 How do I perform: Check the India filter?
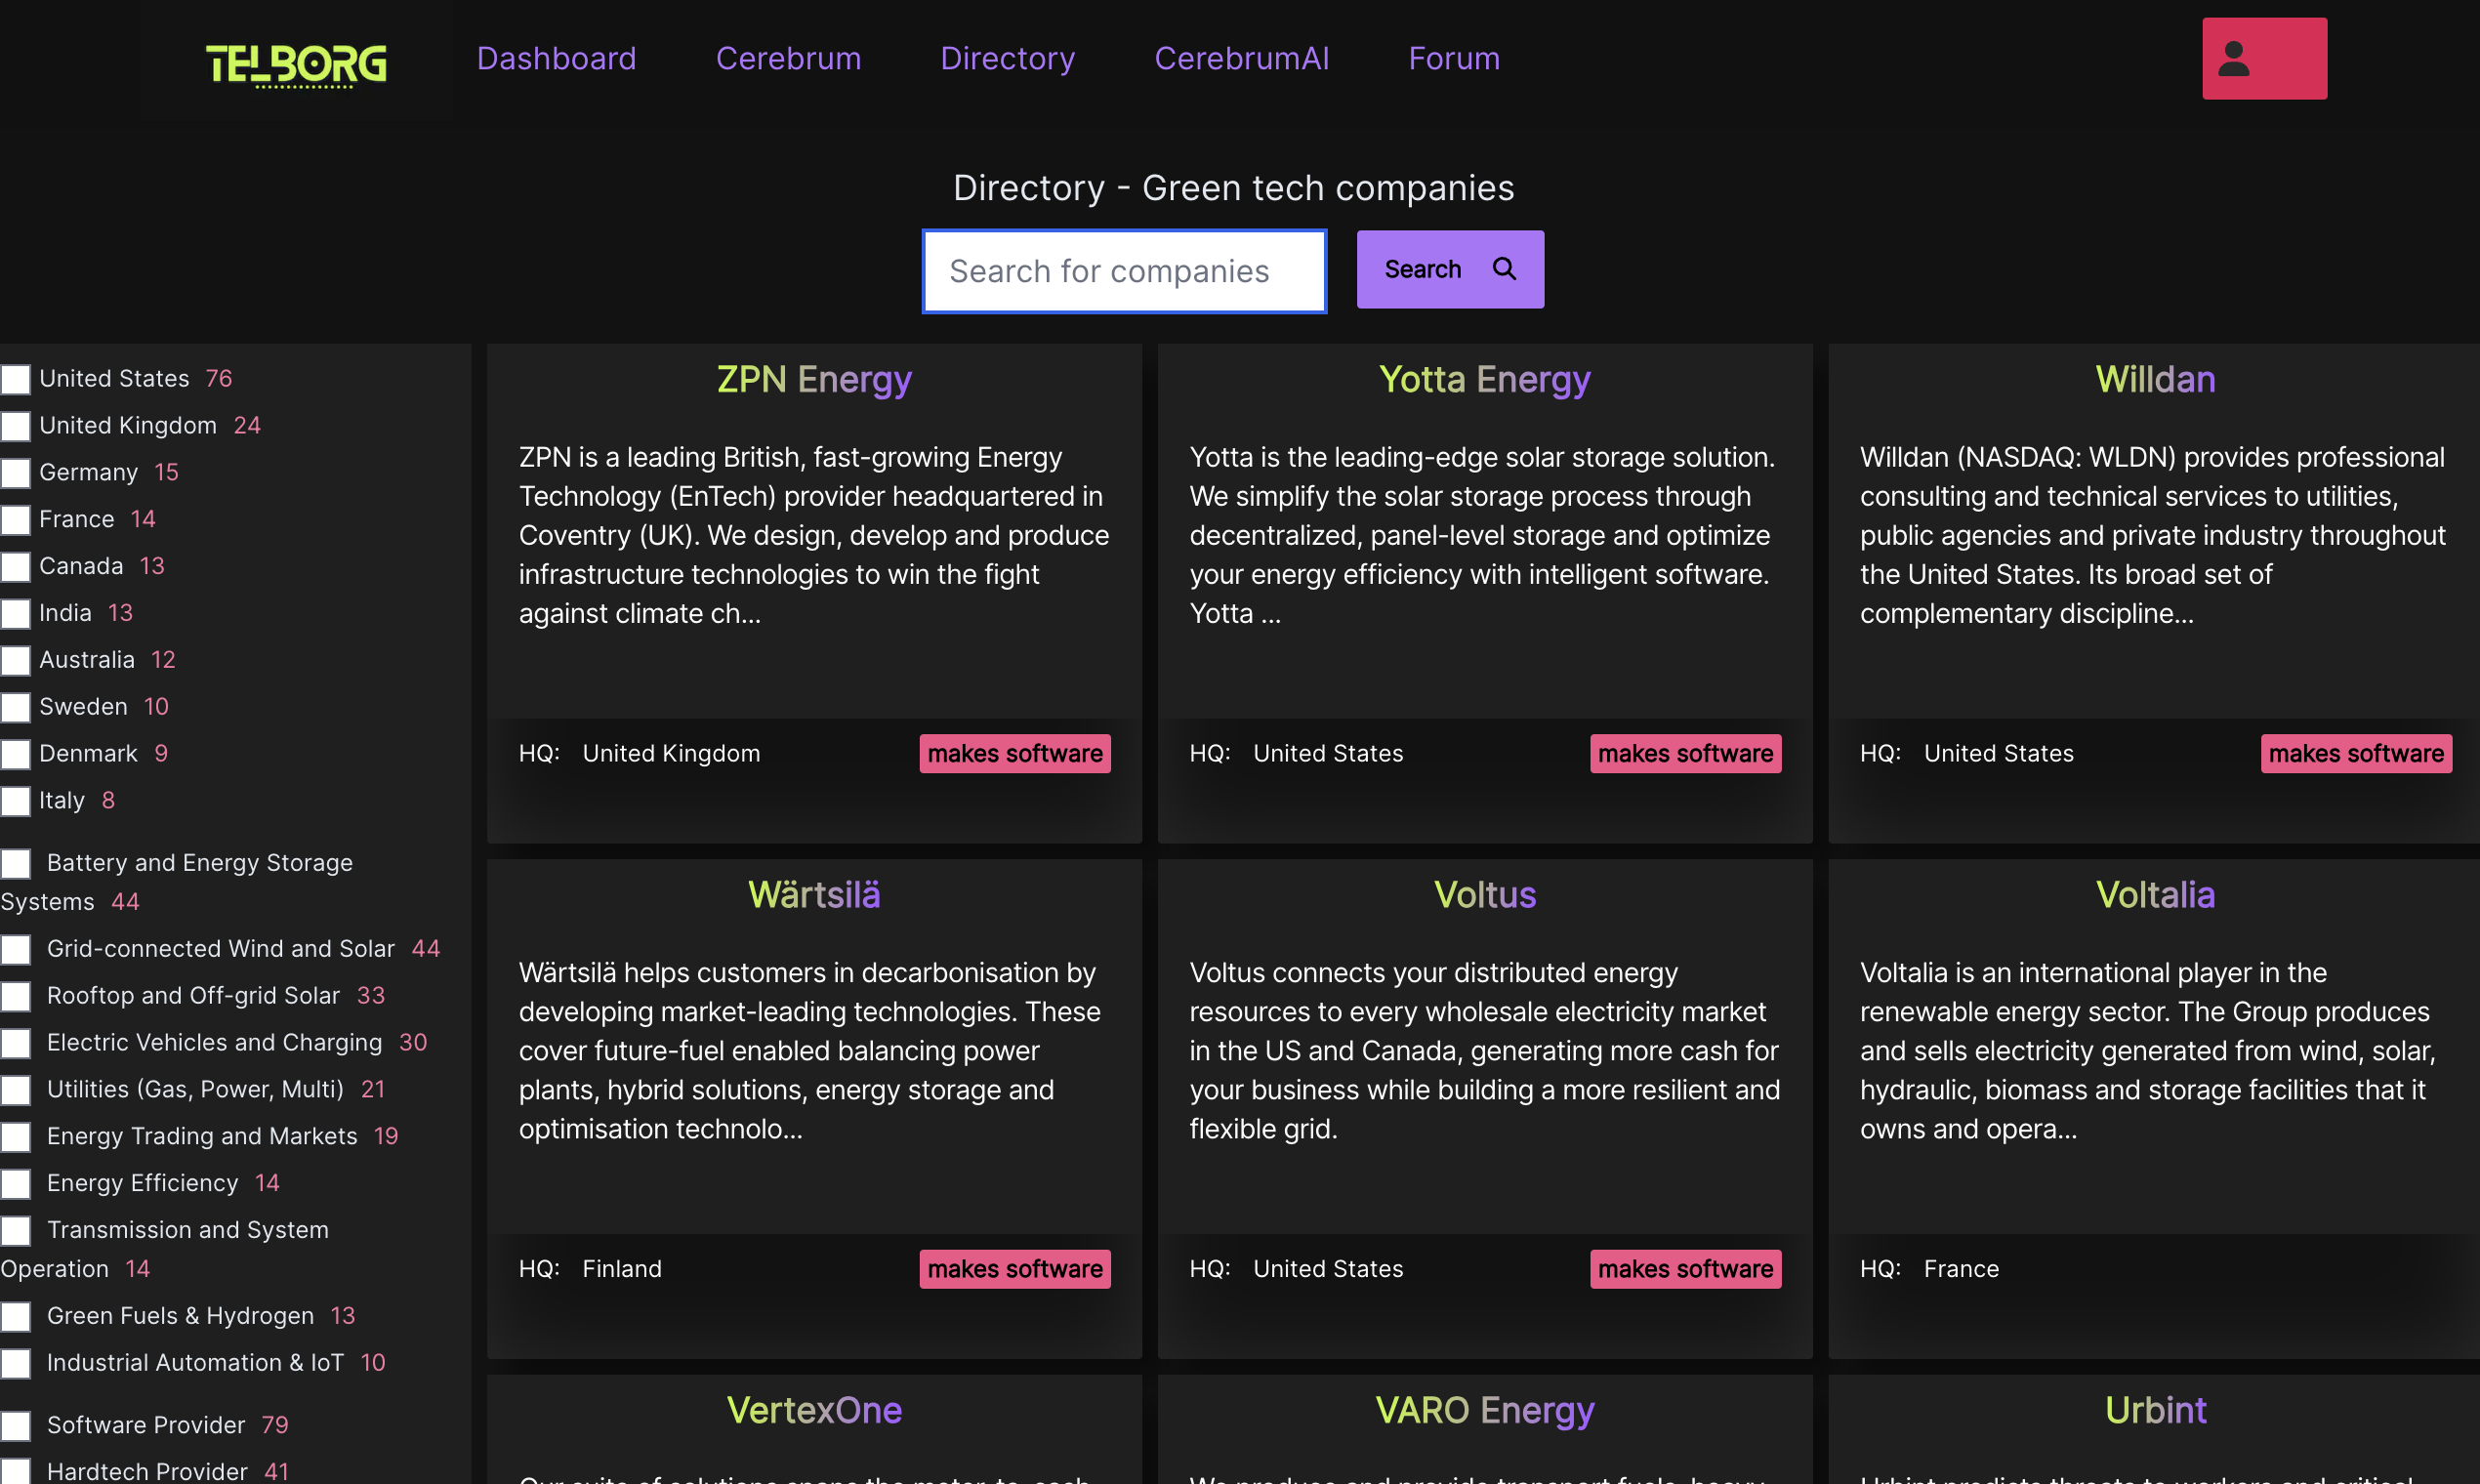click(x=16, y=614)
